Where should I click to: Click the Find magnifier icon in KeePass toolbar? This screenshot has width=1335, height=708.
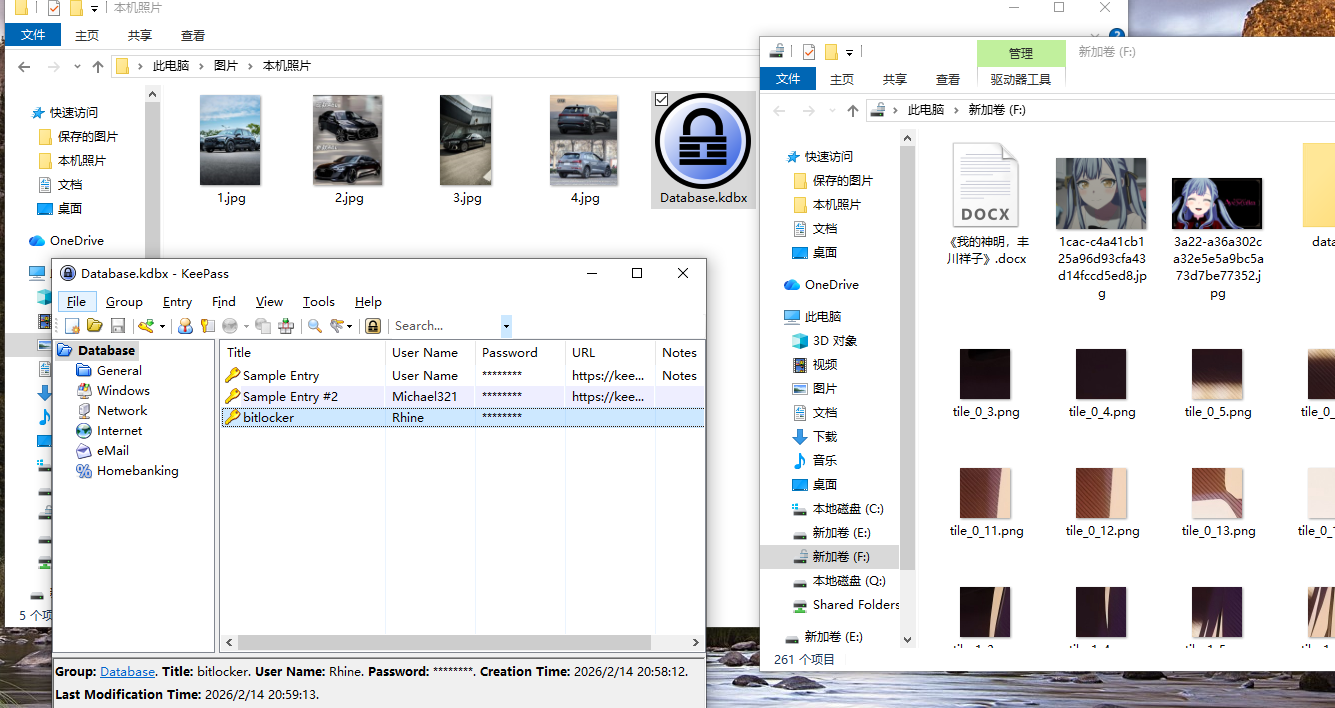pos(315,326)
